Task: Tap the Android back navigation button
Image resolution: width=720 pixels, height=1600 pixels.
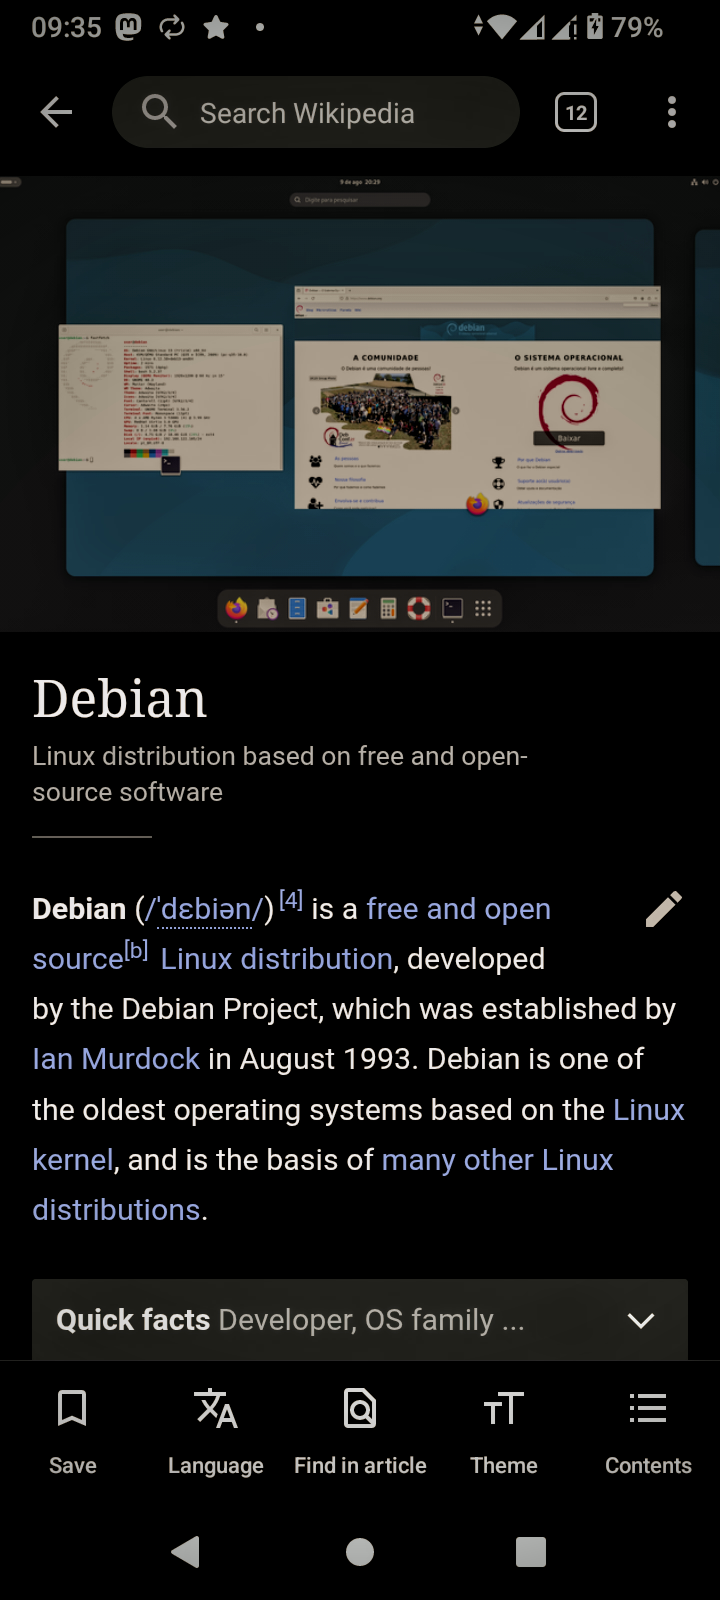Action: point(186,1552)
